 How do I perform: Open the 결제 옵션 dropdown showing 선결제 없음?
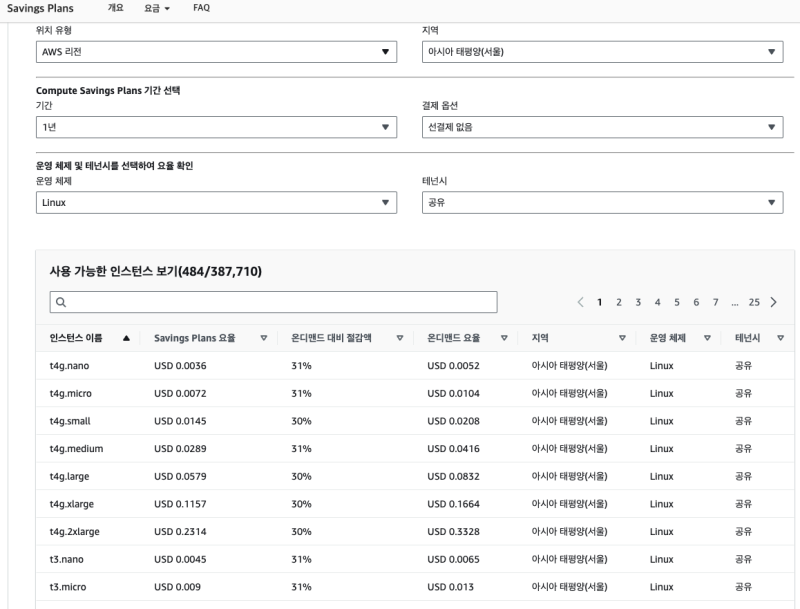point(602,127)
